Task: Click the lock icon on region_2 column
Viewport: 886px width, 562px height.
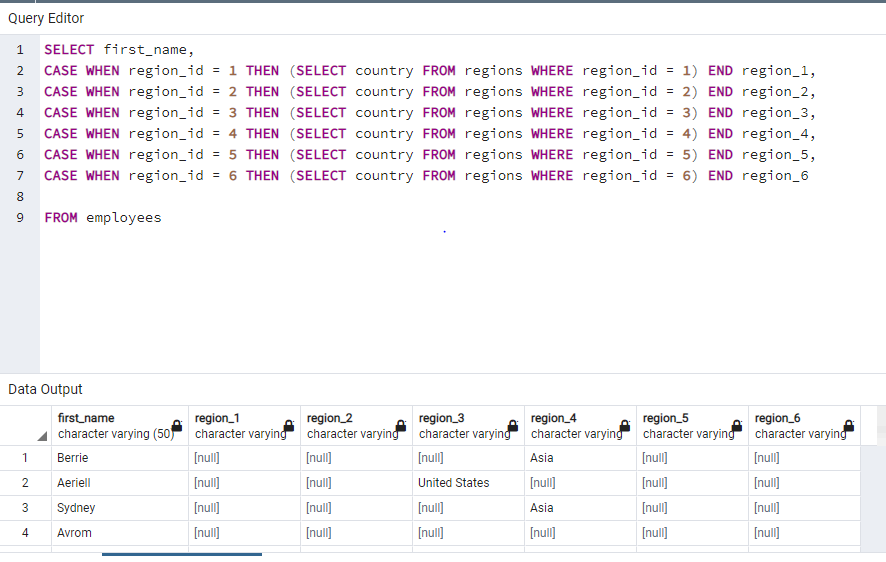Action: click(x=401, y=426)
